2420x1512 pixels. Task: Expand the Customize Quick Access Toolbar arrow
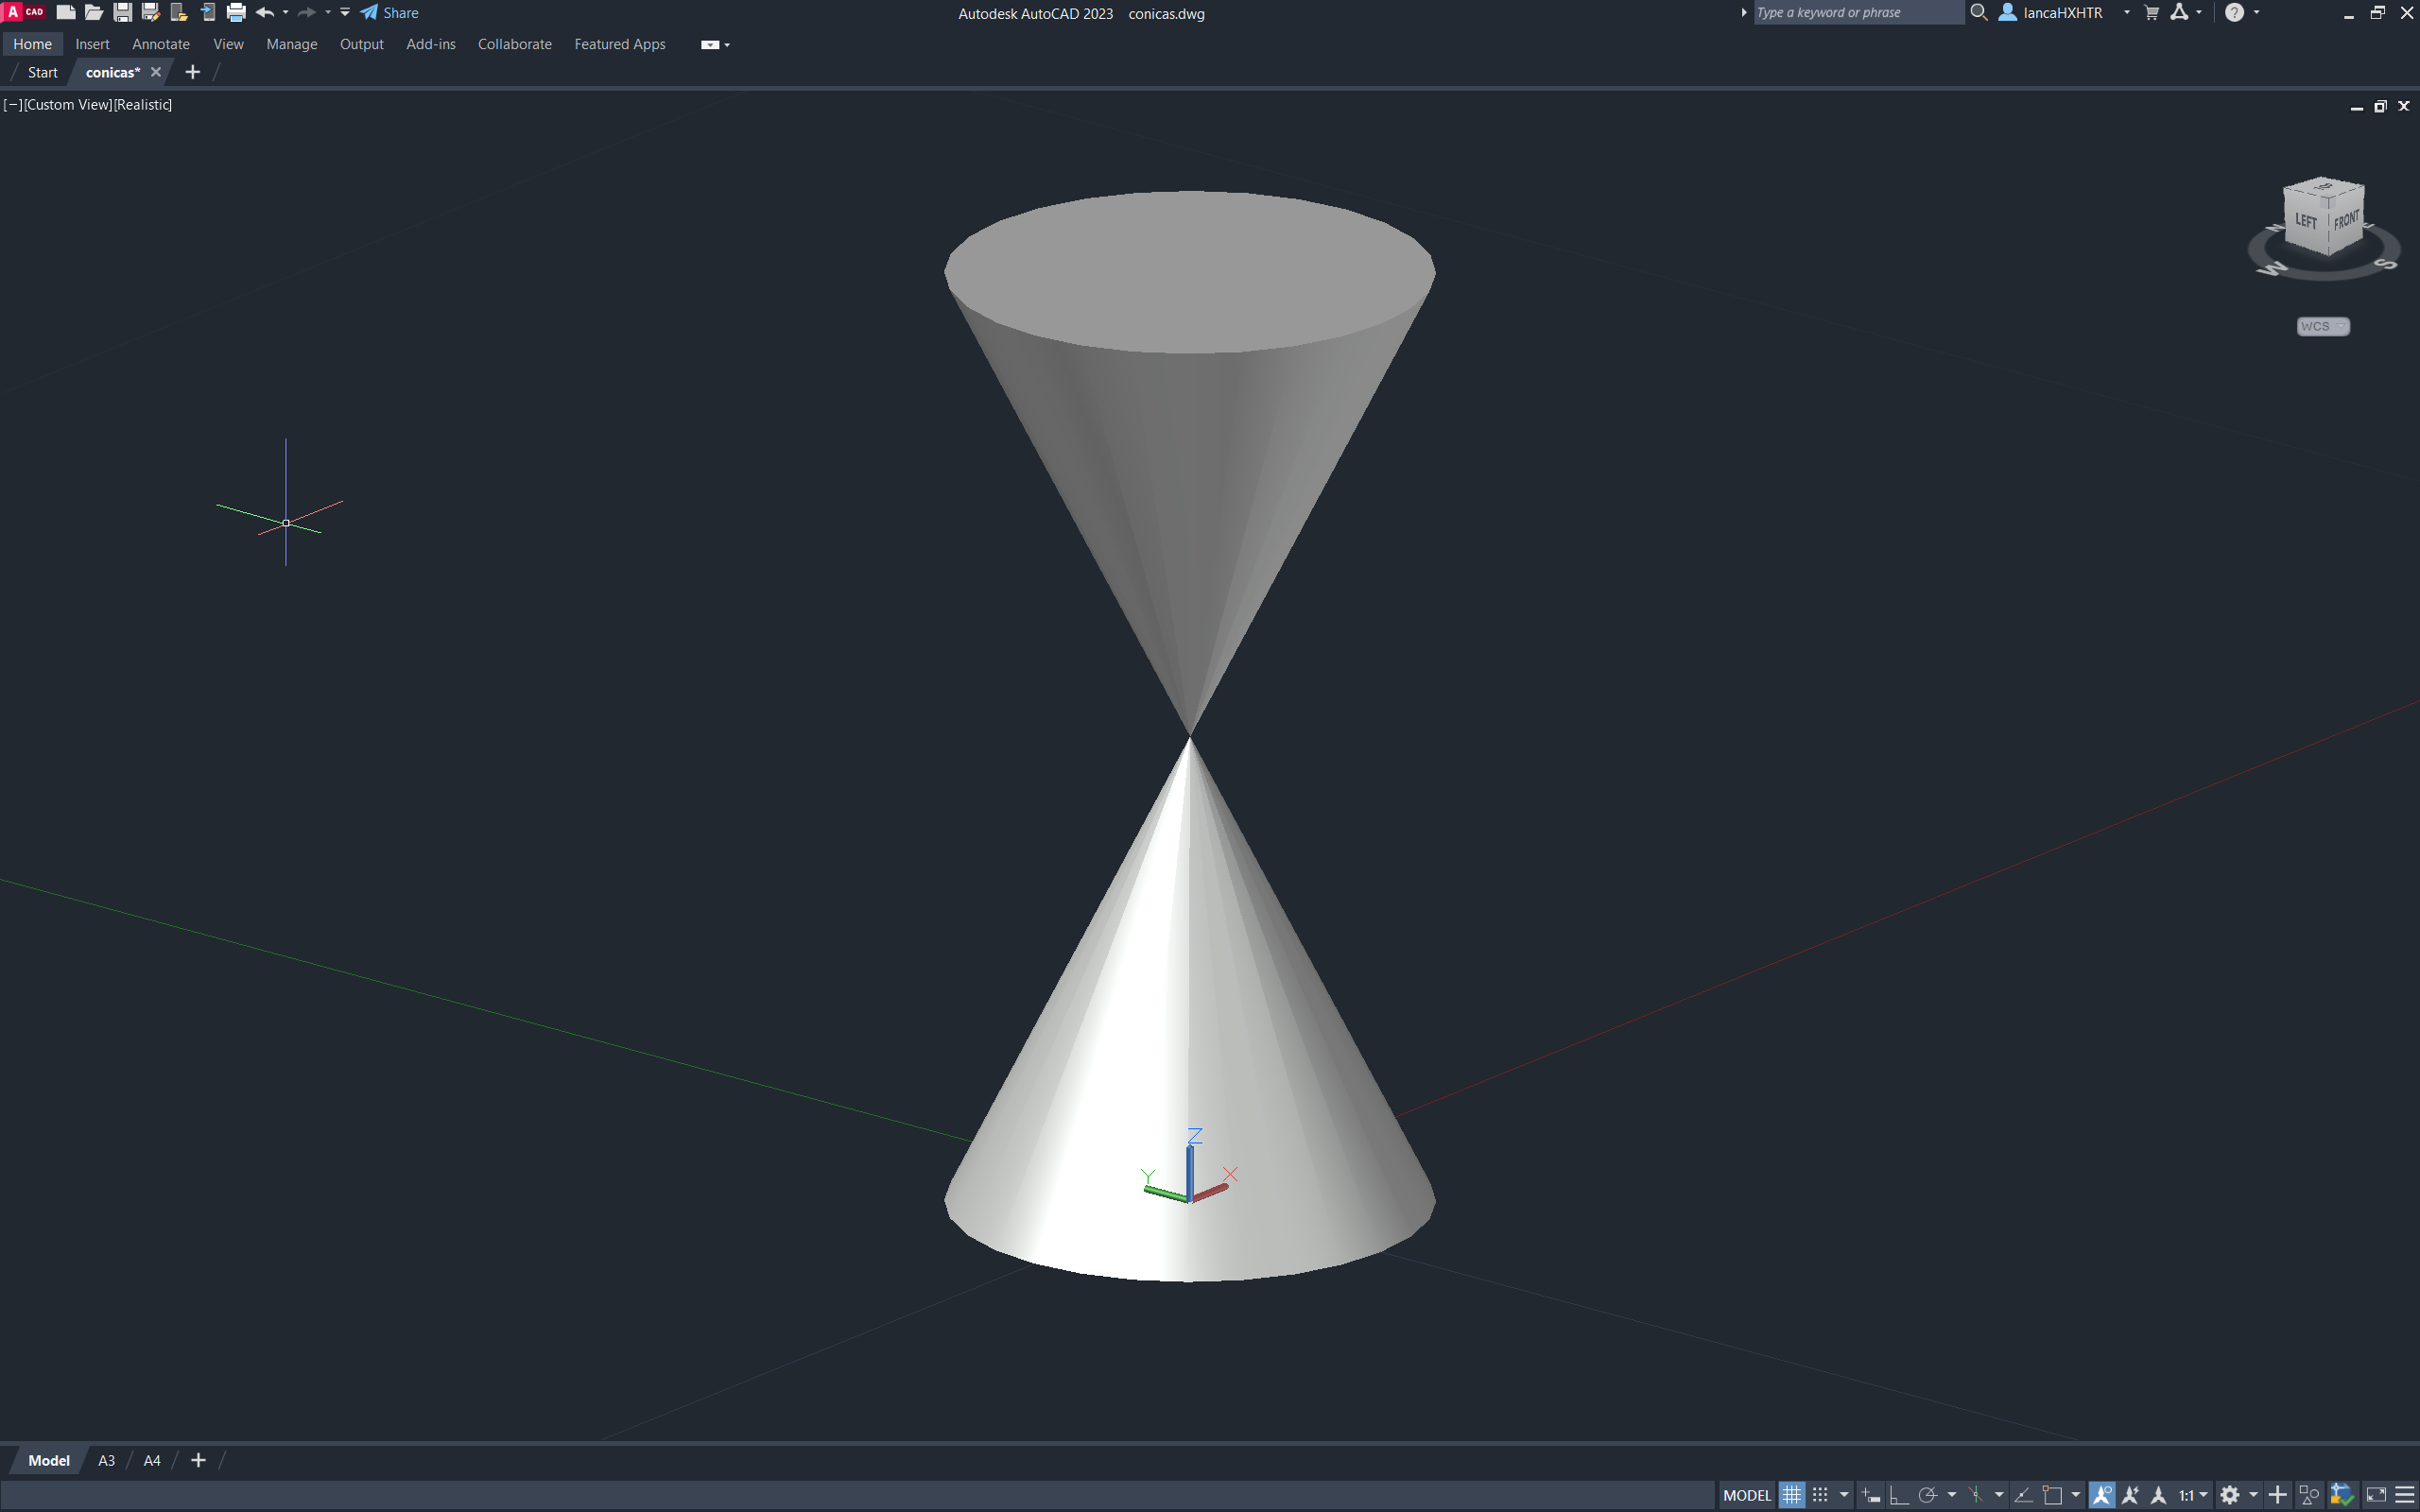tap(345, 13)
